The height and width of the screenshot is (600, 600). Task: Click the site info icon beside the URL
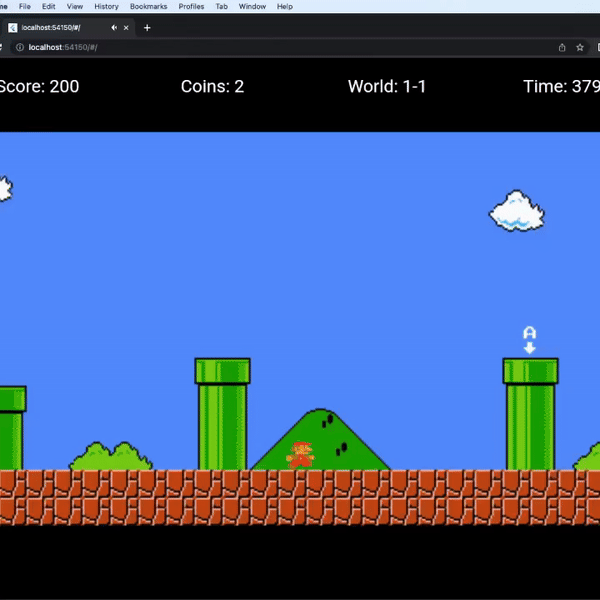pos(20,47)
